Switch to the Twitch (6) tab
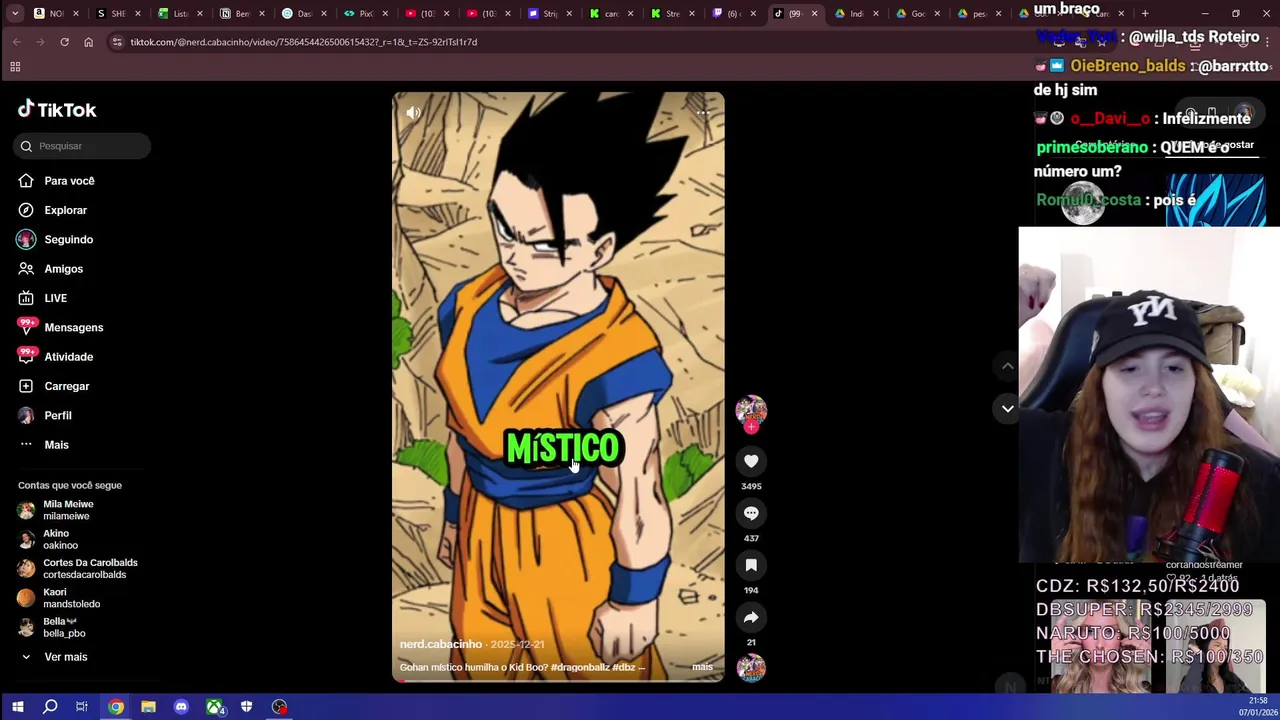This screenshot has height=720, width=1280. [734, 14]
